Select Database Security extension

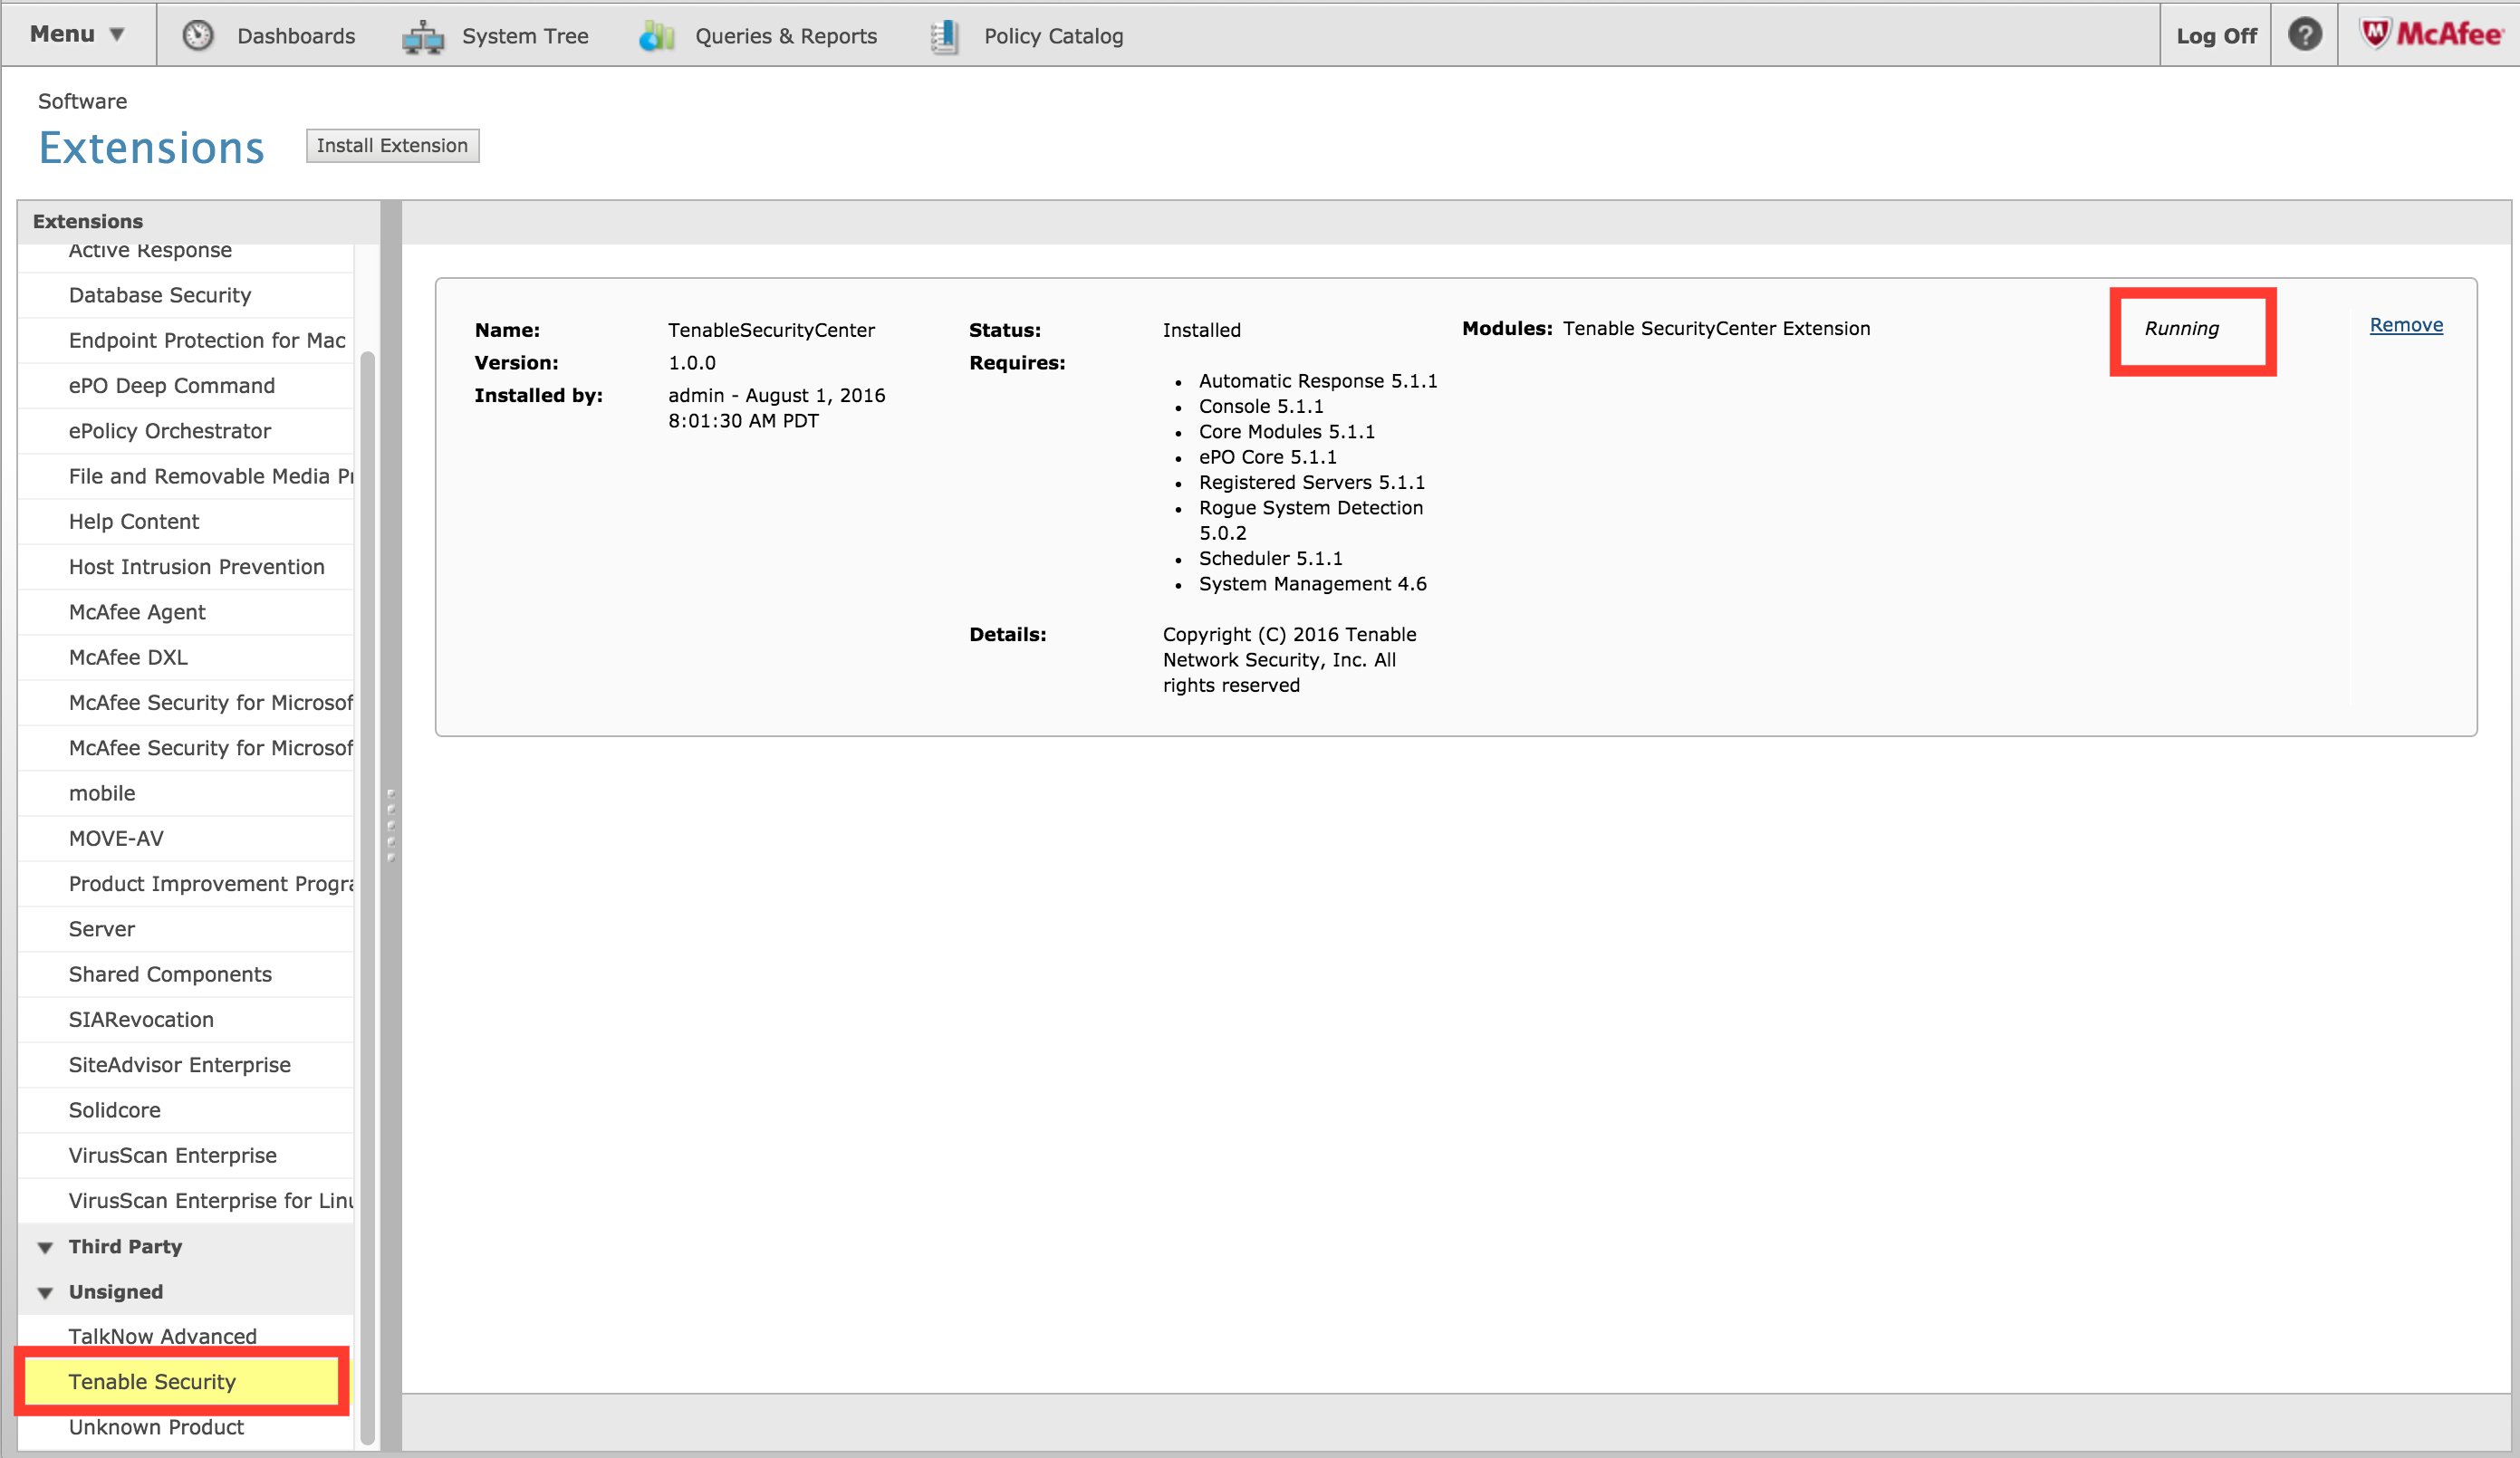186,295
